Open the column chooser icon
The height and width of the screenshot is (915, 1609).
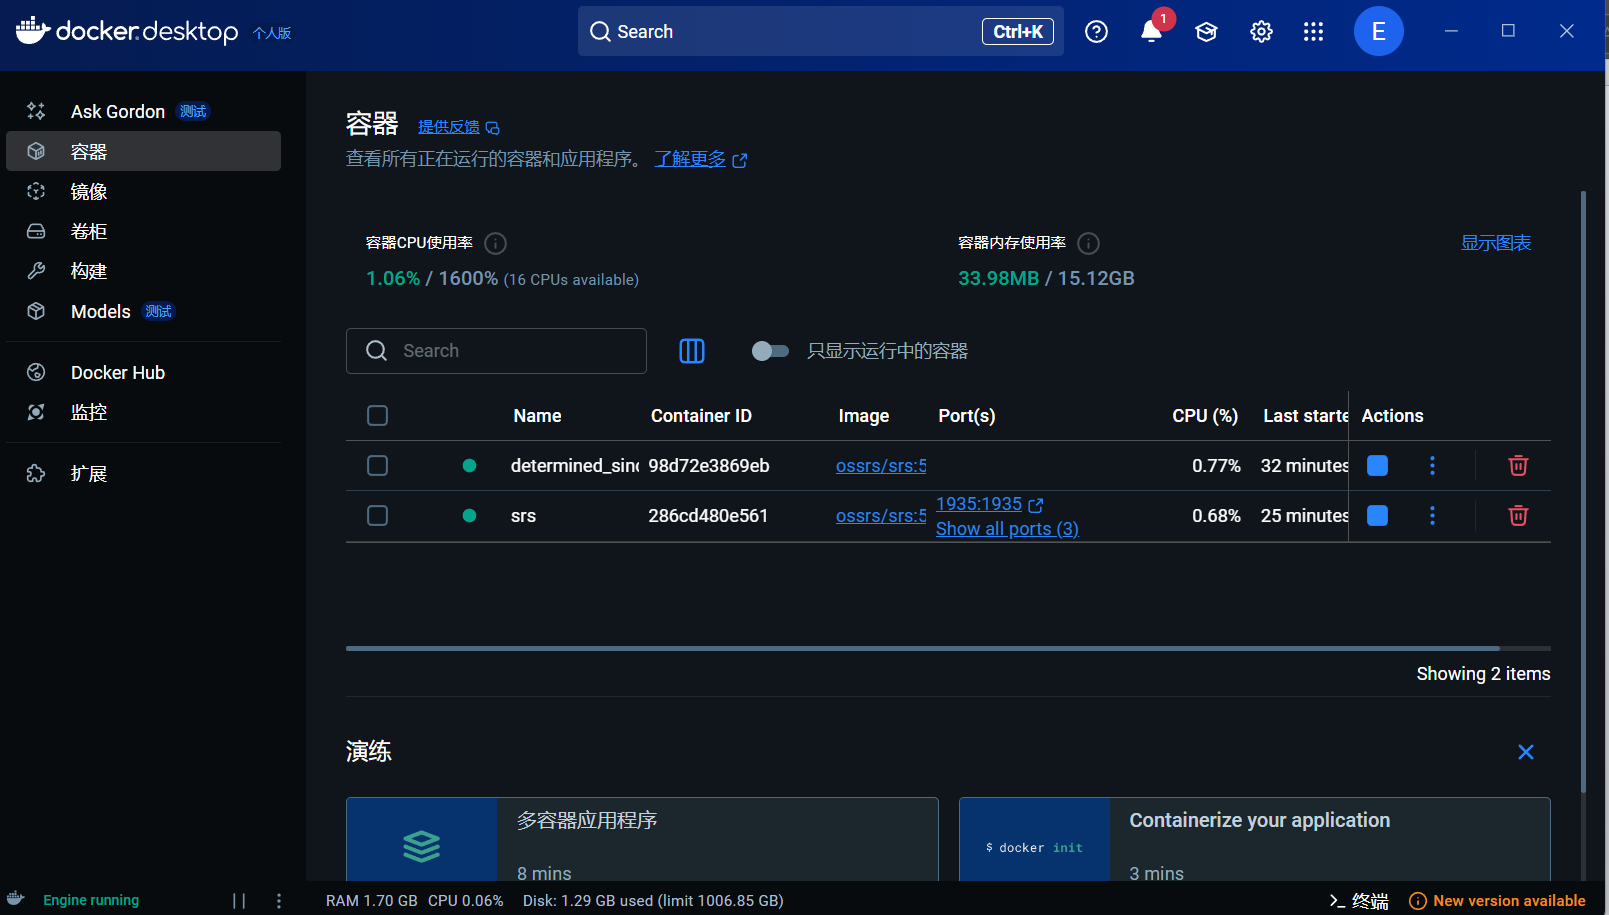[x=692, y=351]
